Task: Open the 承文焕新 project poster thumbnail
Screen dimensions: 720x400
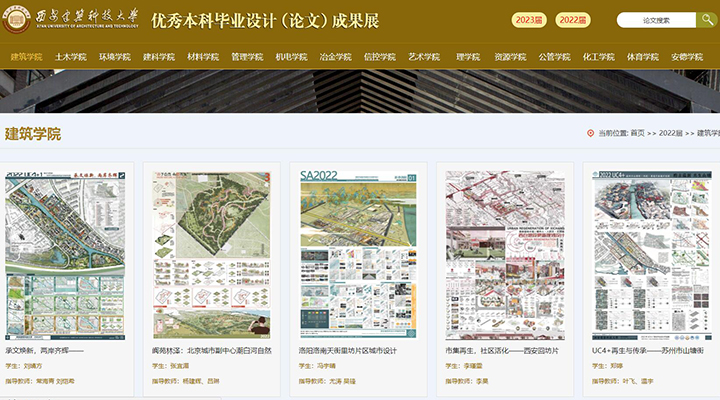Action: (65, 255)
